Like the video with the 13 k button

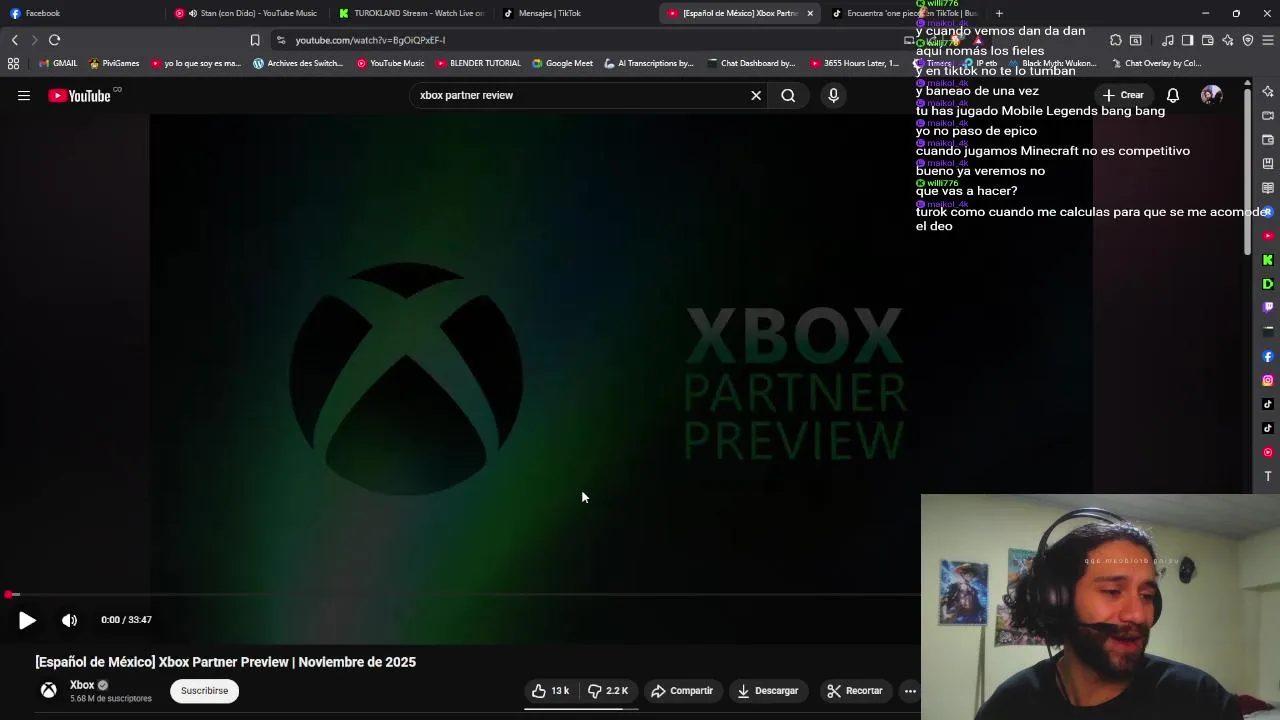(x=551, y=691)
